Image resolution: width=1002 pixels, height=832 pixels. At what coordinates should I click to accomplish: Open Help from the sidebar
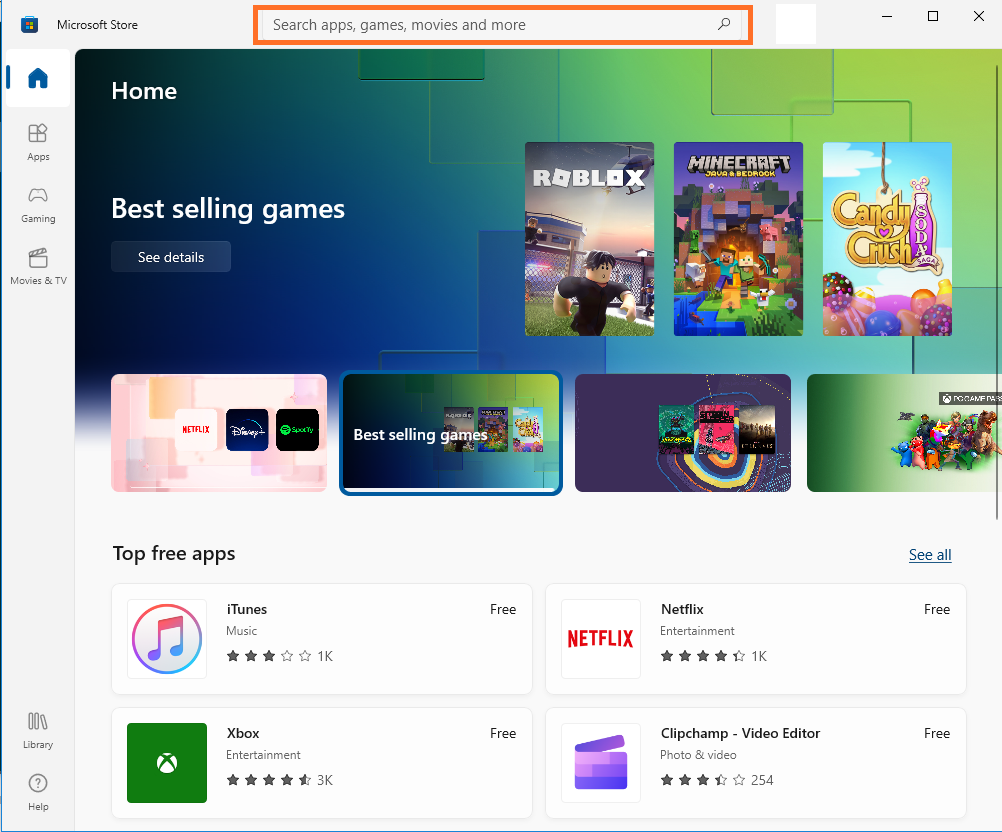point(38,792)
